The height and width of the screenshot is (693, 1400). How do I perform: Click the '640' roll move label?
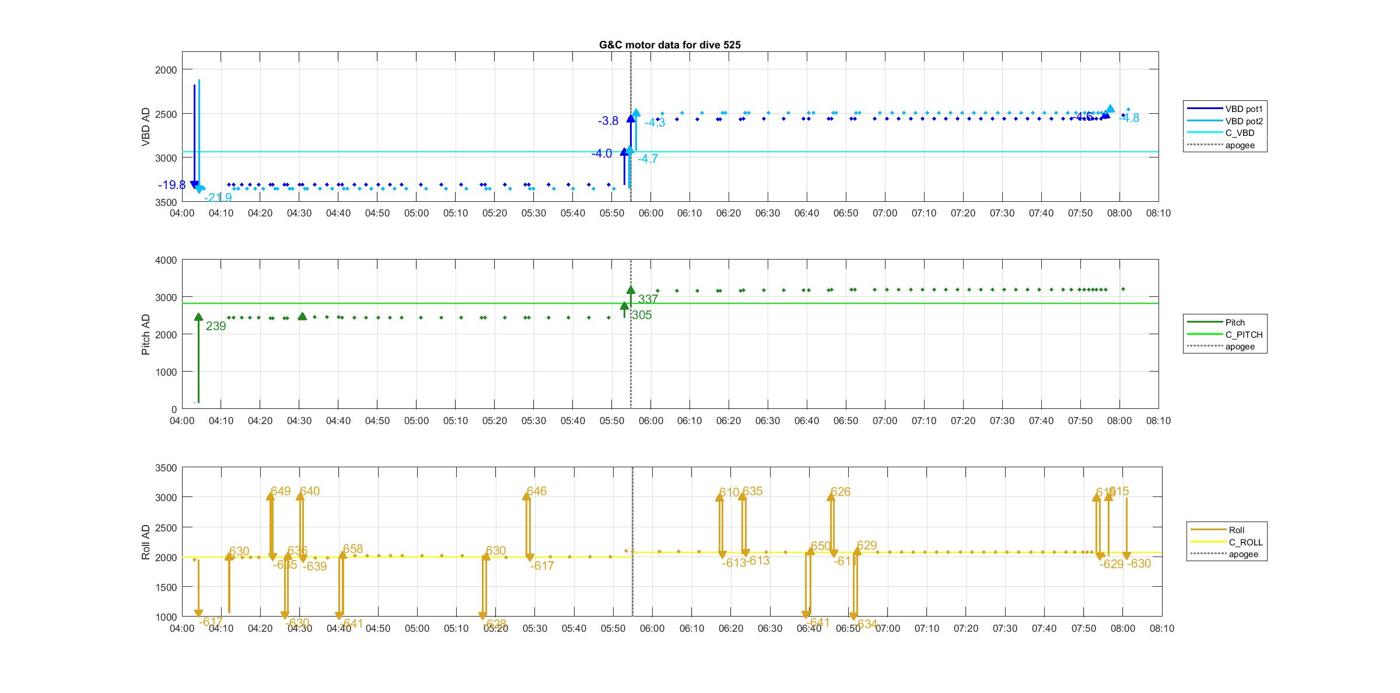coord(310,491)
